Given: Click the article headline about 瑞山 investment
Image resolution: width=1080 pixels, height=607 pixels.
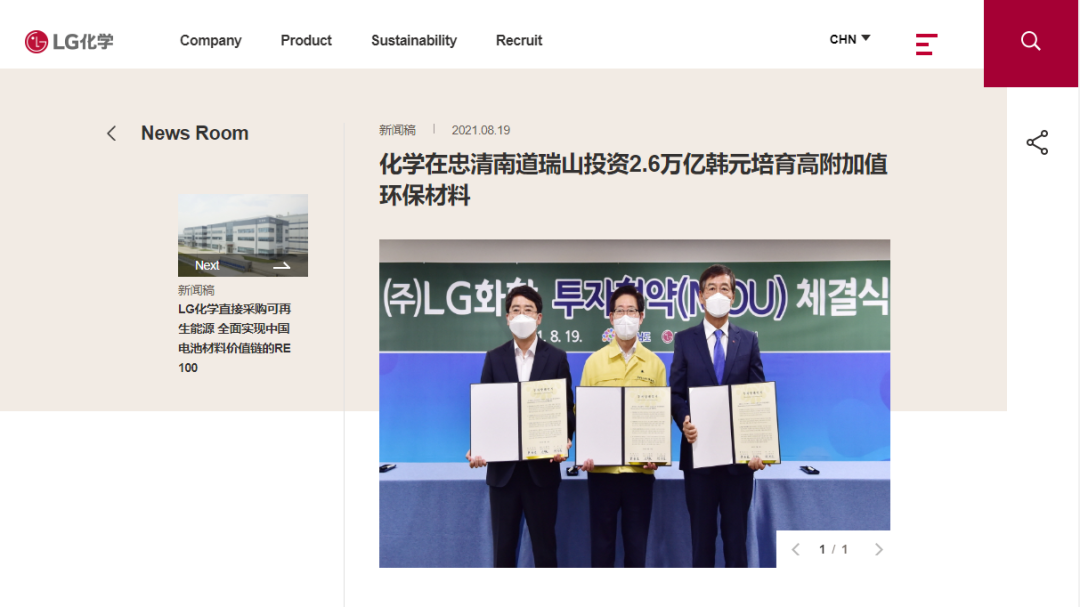Looking at the screenshot, I should (x=633, y=179).
